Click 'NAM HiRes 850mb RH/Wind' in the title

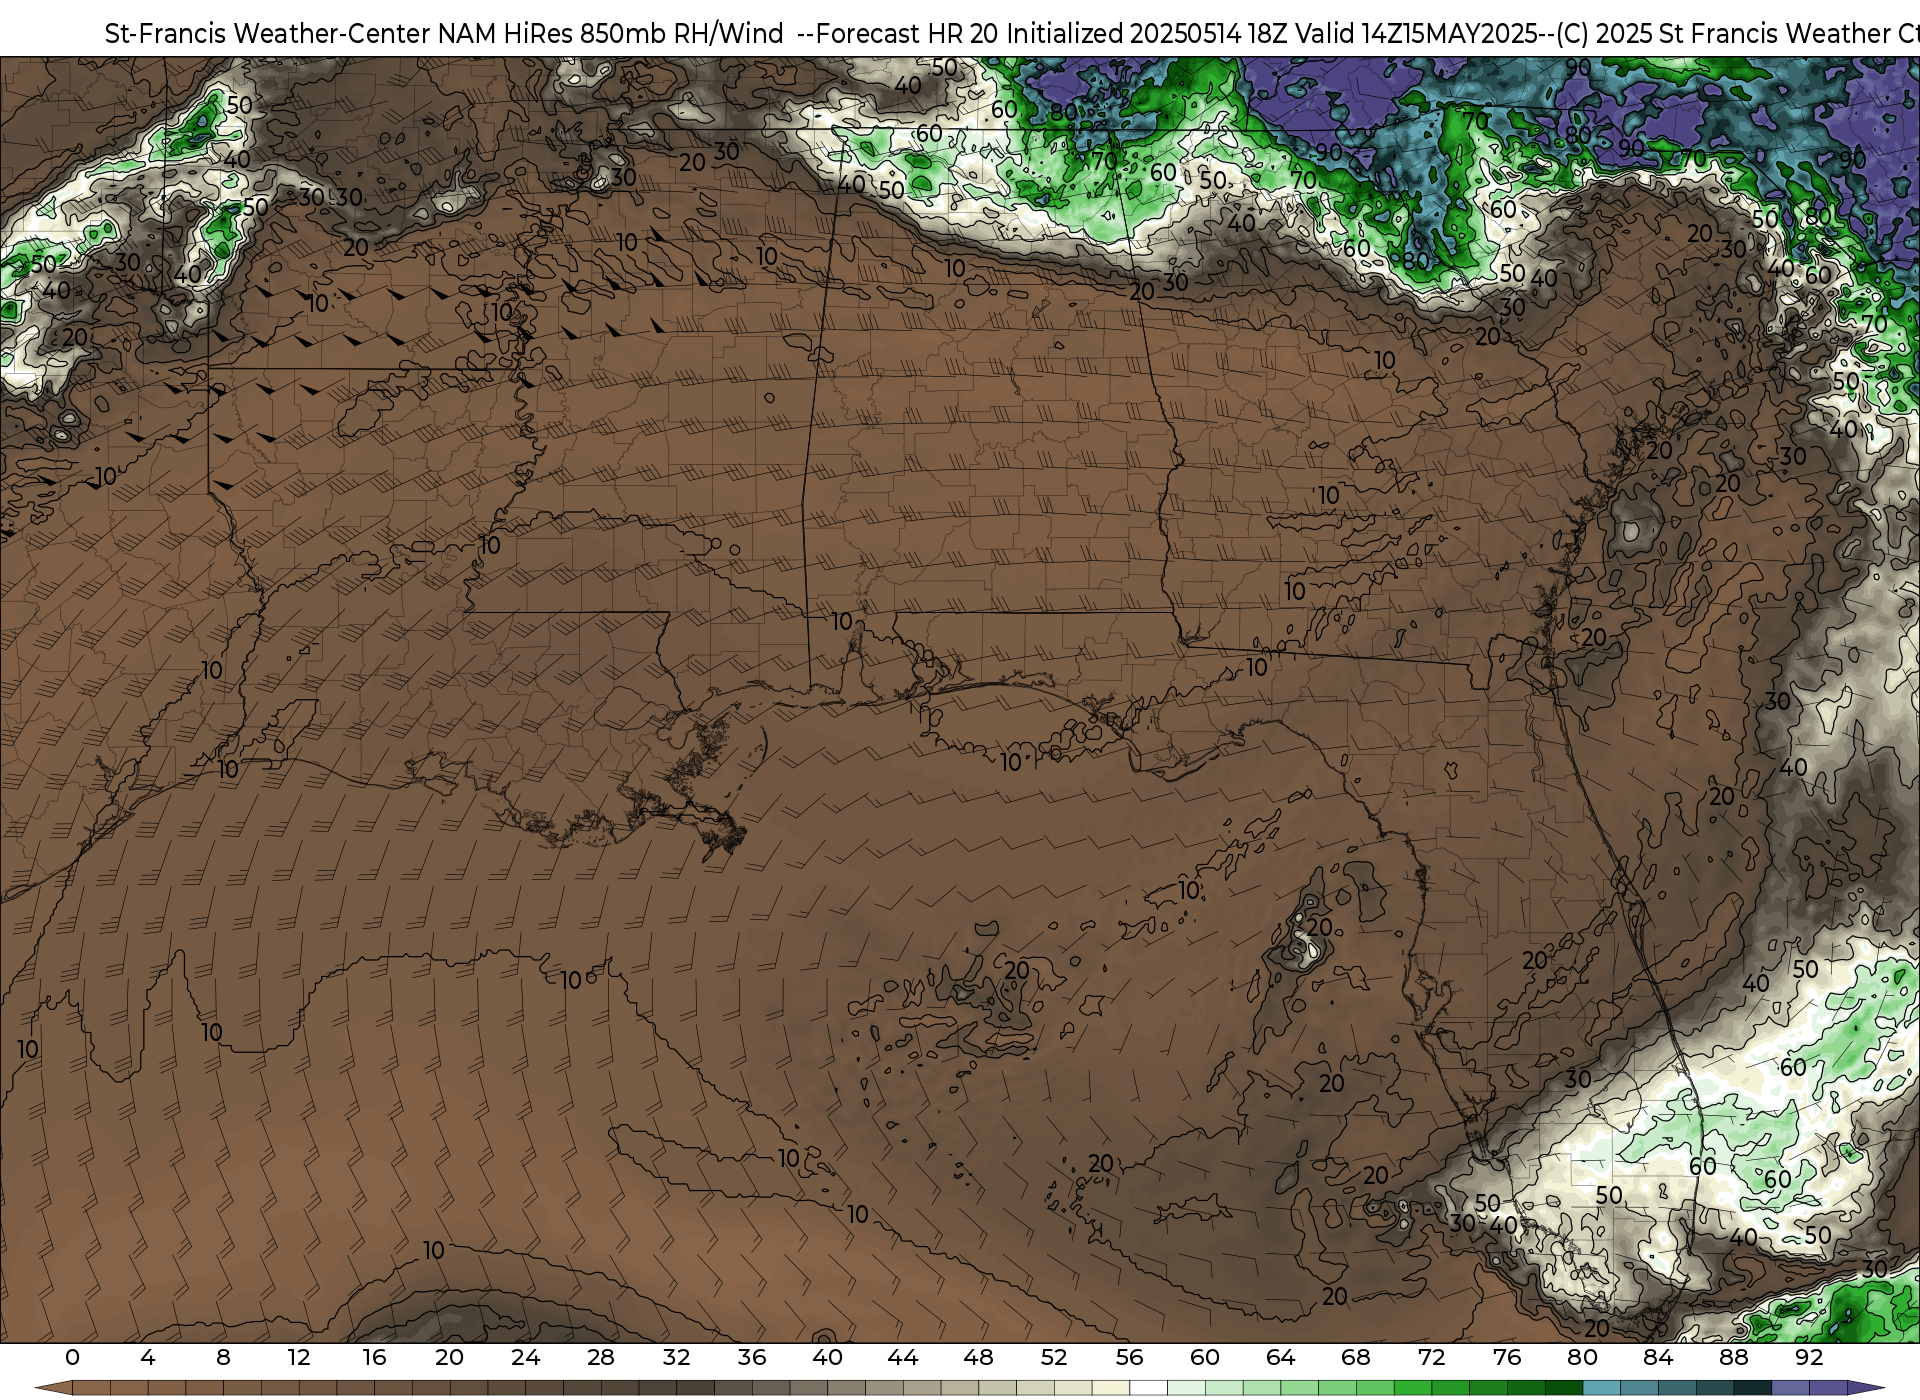[x=611, y=34]
